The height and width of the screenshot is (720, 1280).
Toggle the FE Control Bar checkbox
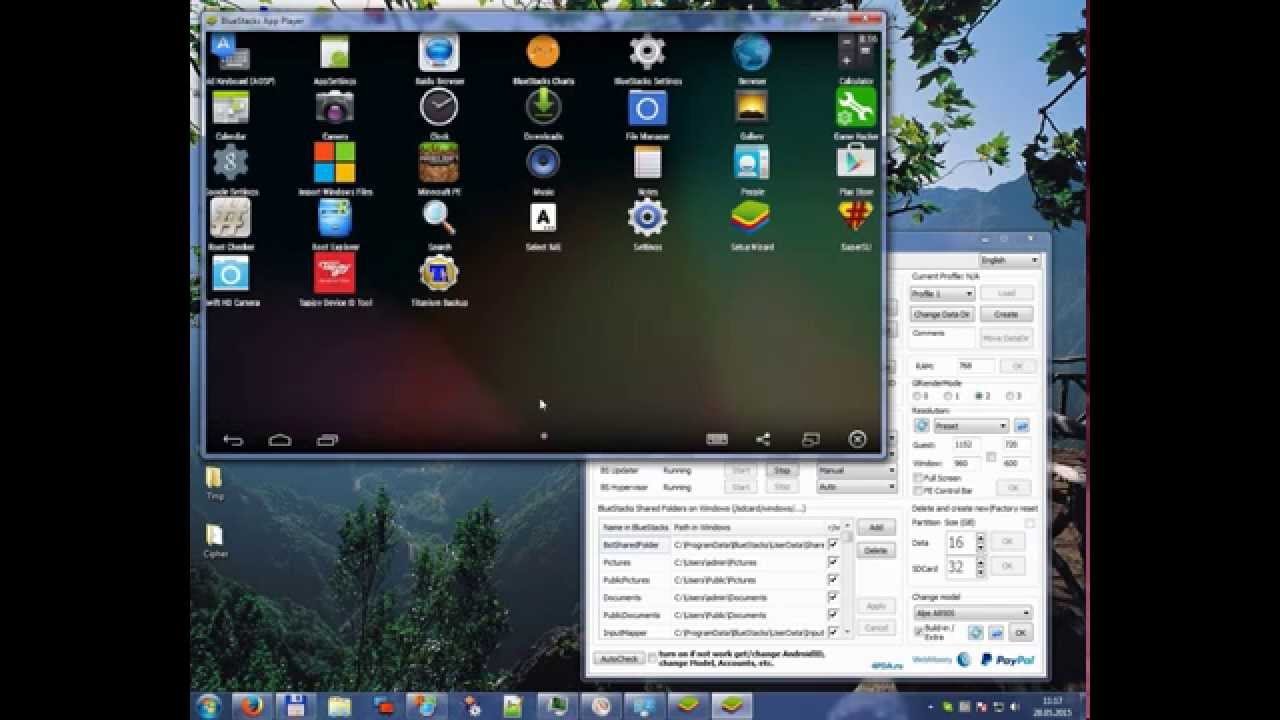pyautogui.click(x=918, y=491)
